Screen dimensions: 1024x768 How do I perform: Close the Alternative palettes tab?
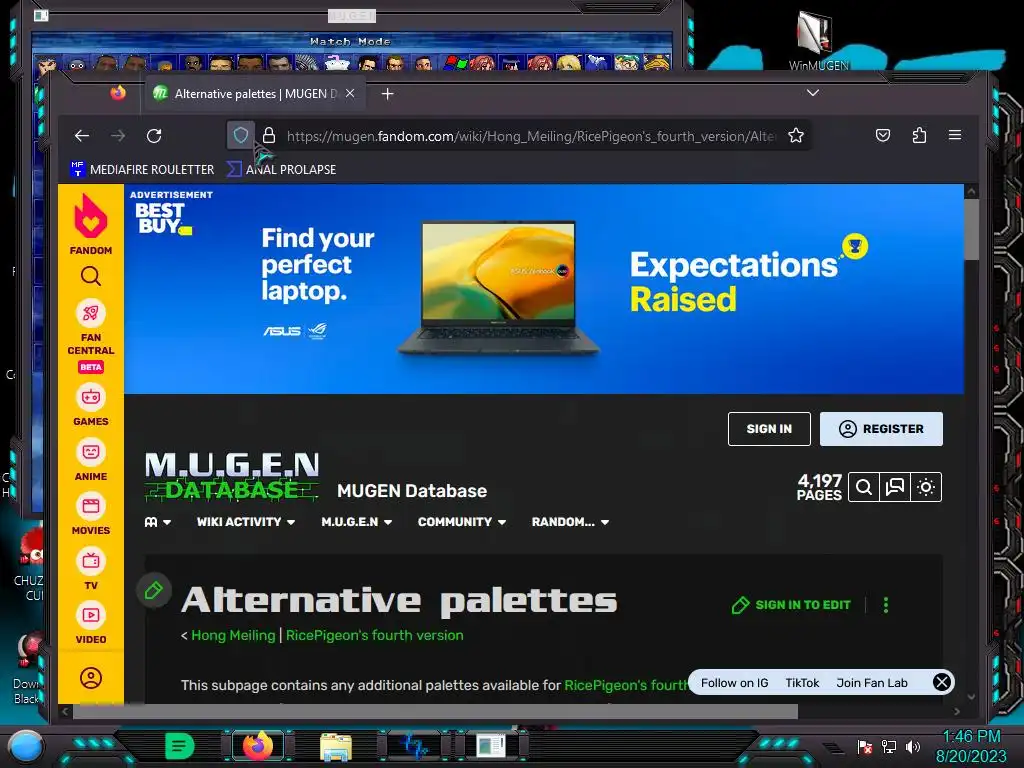click(x=350, y=93)
